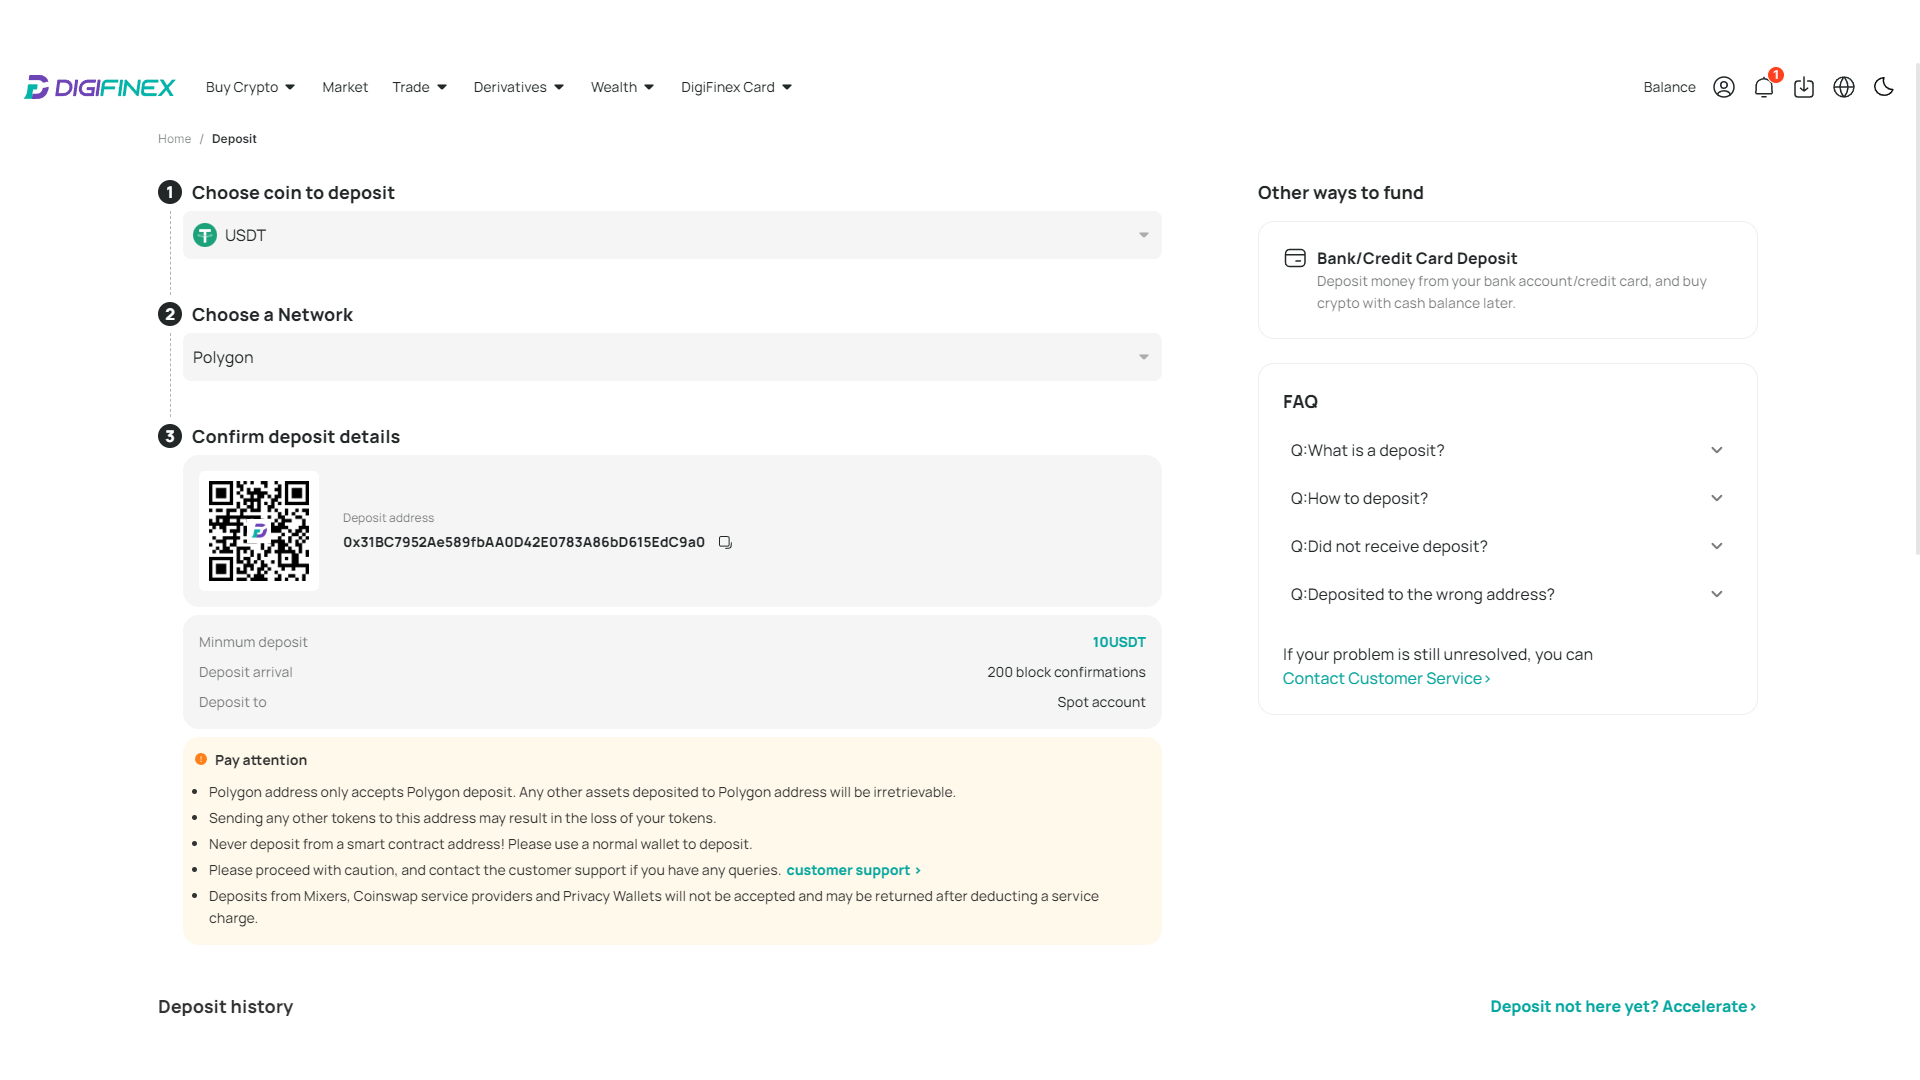Click the USDT Tether coin icon
The height and width of the screenshot is (1080, 1920).
(x=205, y=235)
